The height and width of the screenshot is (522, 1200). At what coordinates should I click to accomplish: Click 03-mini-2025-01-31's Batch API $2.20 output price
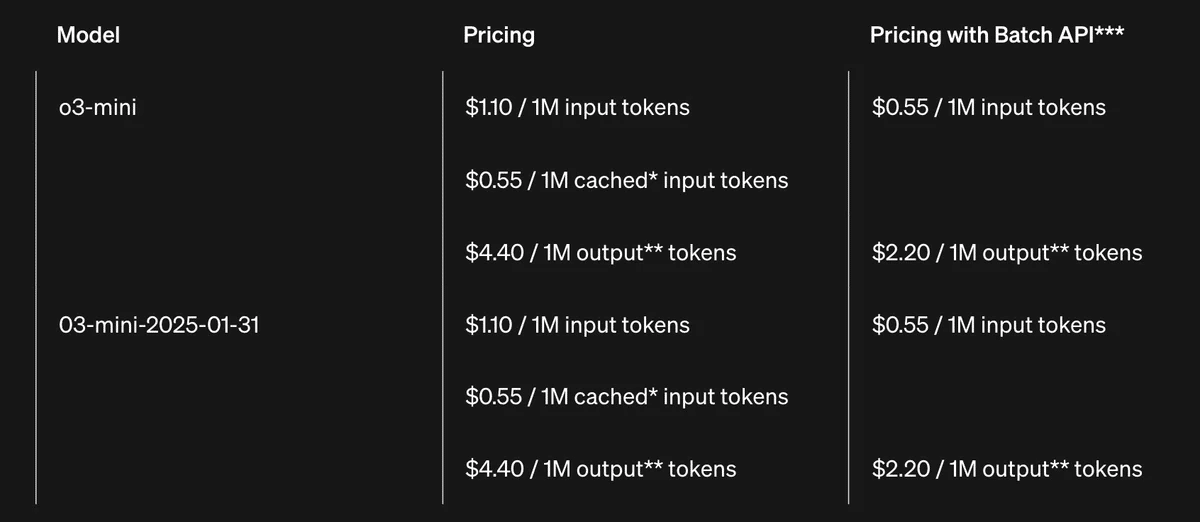(1007, 469)
